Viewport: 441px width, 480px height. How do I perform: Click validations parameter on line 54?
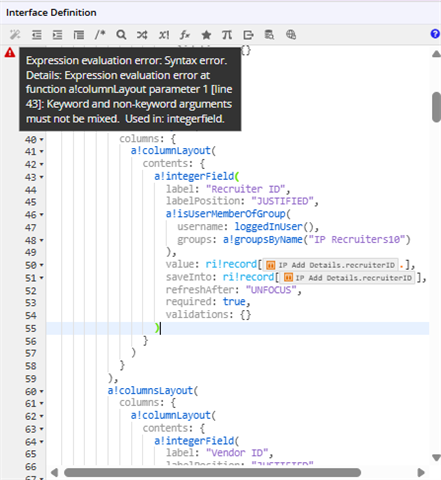click(x=197, y=314)
